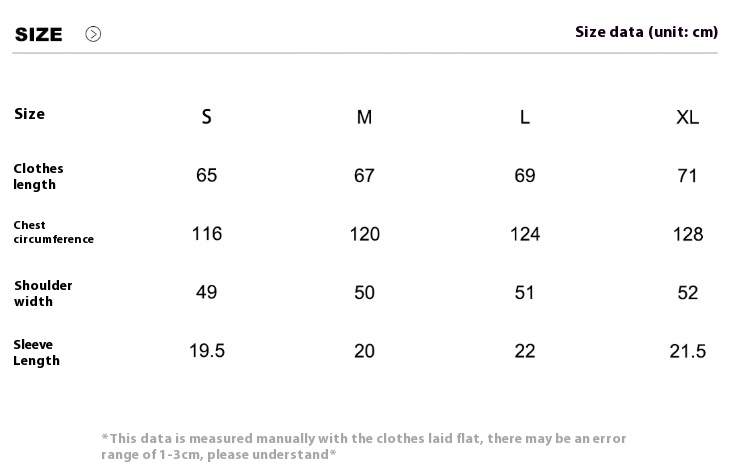Click the Shoulder width row label

pyautogui.click(x=43, y=293)
